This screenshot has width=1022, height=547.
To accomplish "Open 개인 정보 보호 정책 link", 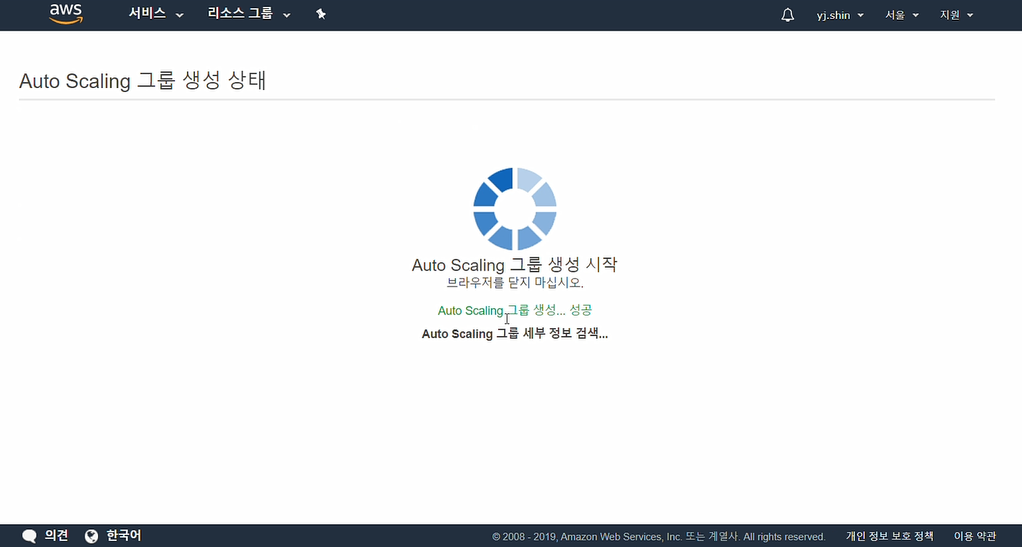I will (x=890, y=537).
